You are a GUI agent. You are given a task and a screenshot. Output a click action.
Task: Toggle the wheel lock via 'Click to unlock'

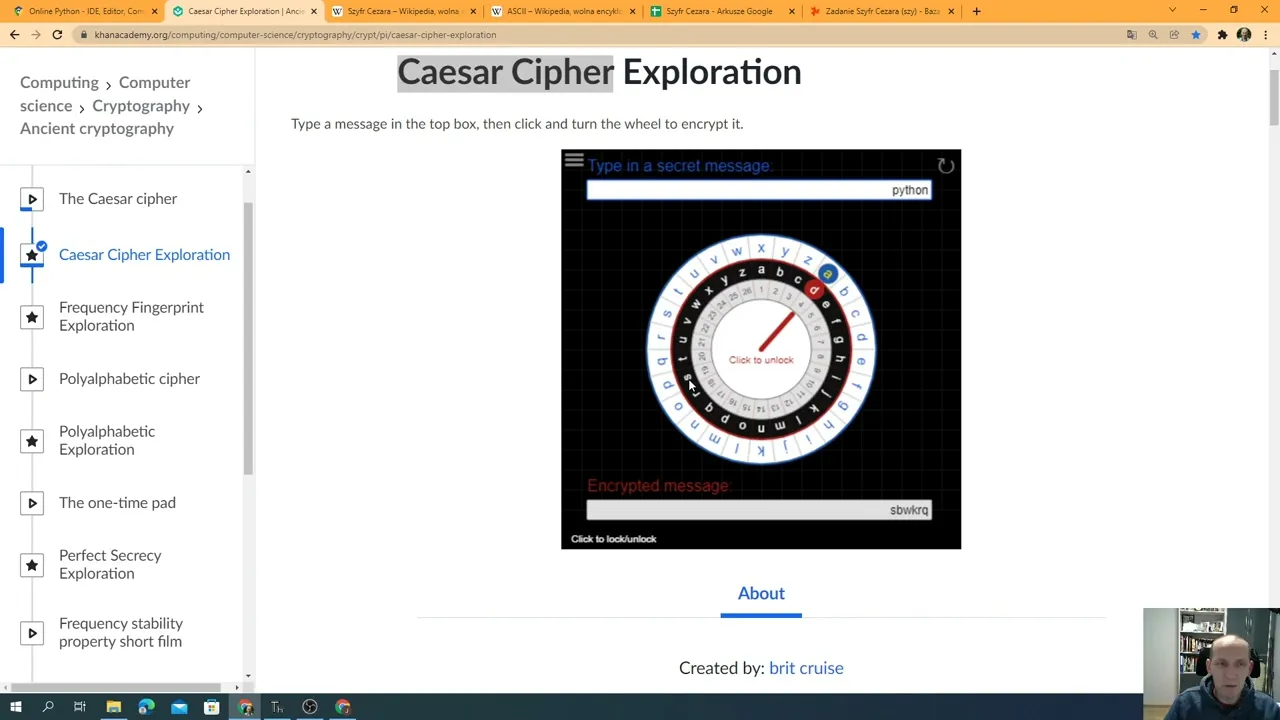point(760,360)
